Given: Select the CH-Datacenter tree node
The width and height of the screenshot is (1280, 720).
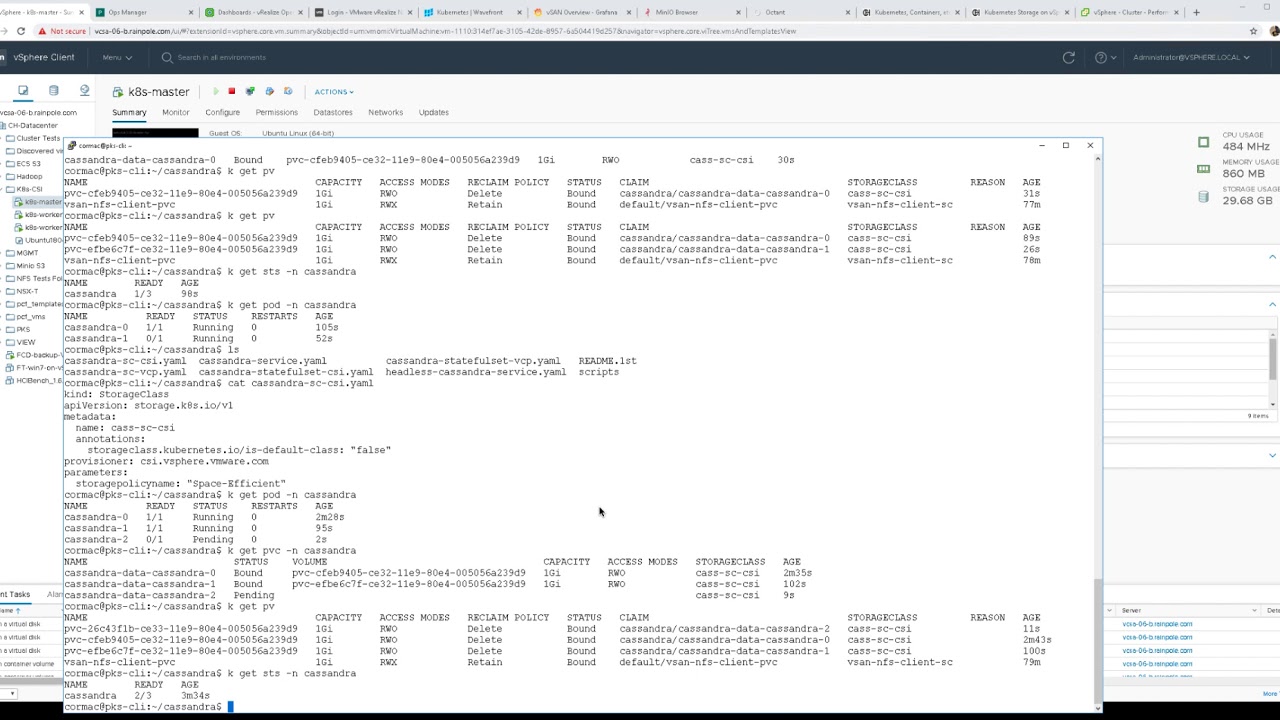Looking at the screenshot, I should coord(33,125).
